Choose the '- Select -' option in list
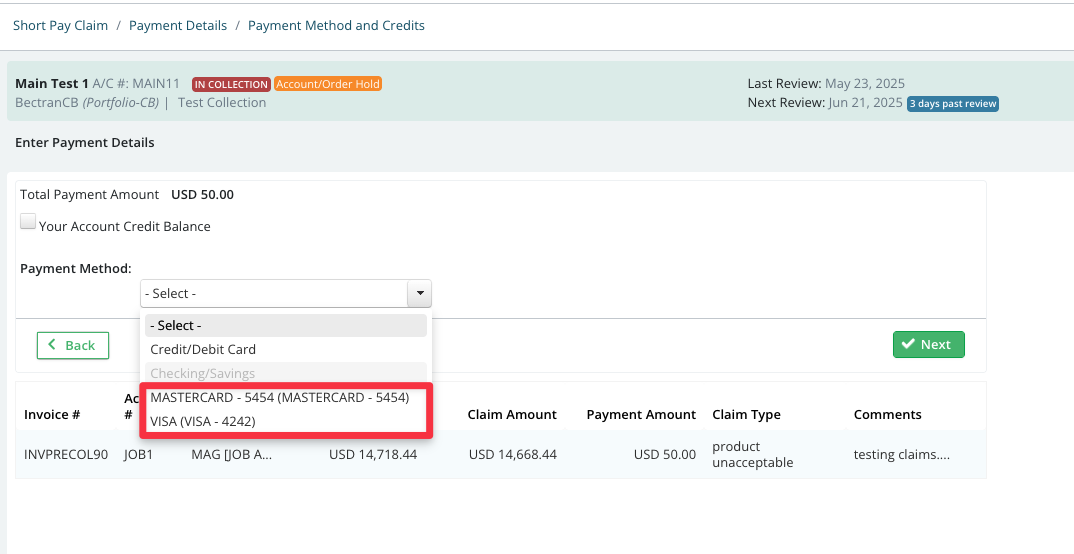The width and height of the screenshot is (1074, 554). (286, 325)
